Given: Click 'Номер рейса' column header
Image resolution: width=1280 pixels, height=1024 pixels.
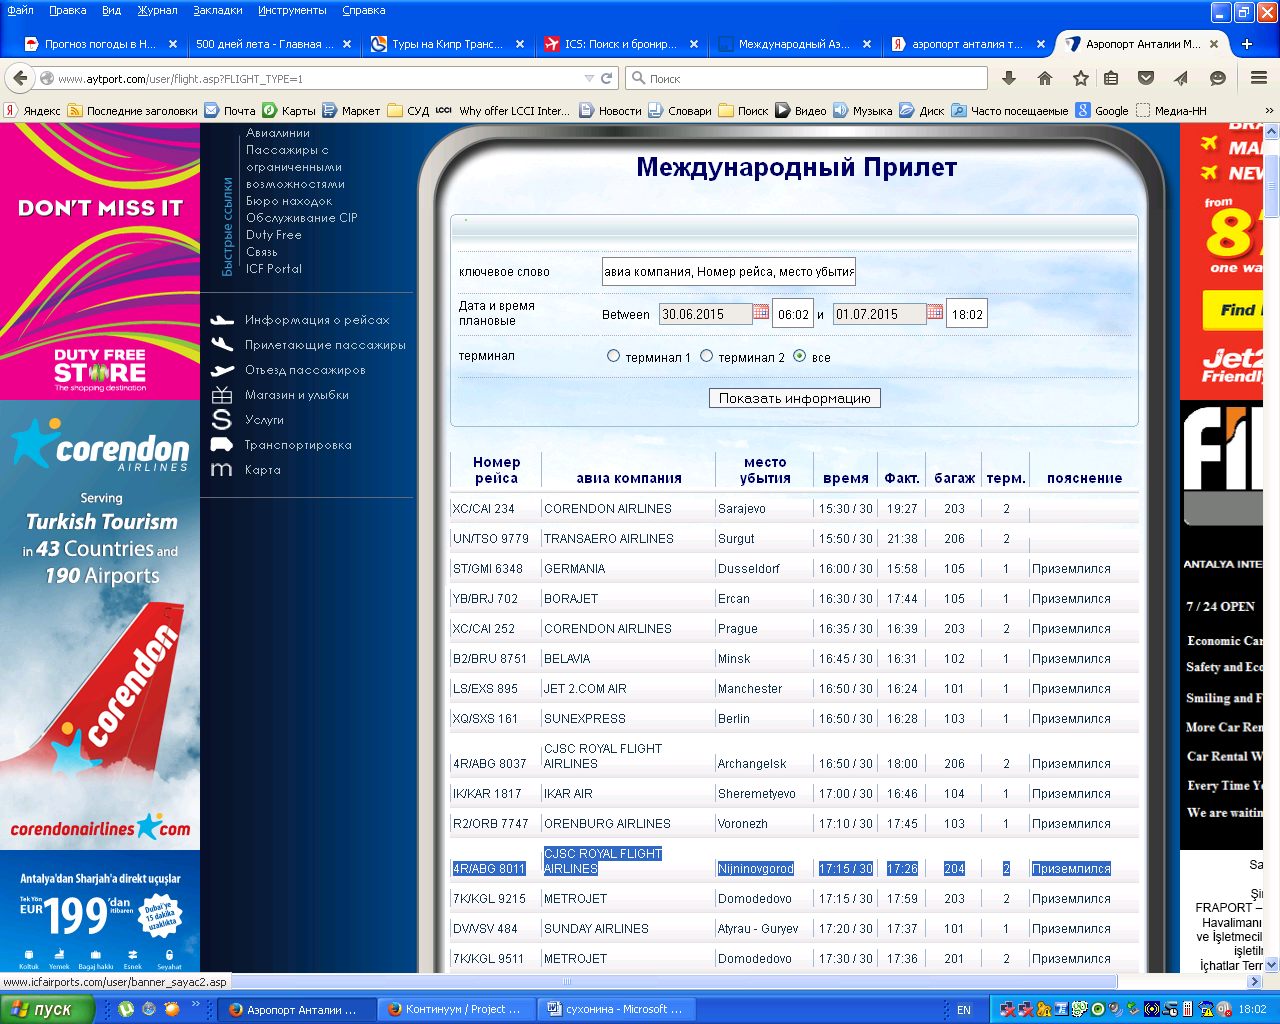Looking at the screenshot, I should click(x=497, y=470).
